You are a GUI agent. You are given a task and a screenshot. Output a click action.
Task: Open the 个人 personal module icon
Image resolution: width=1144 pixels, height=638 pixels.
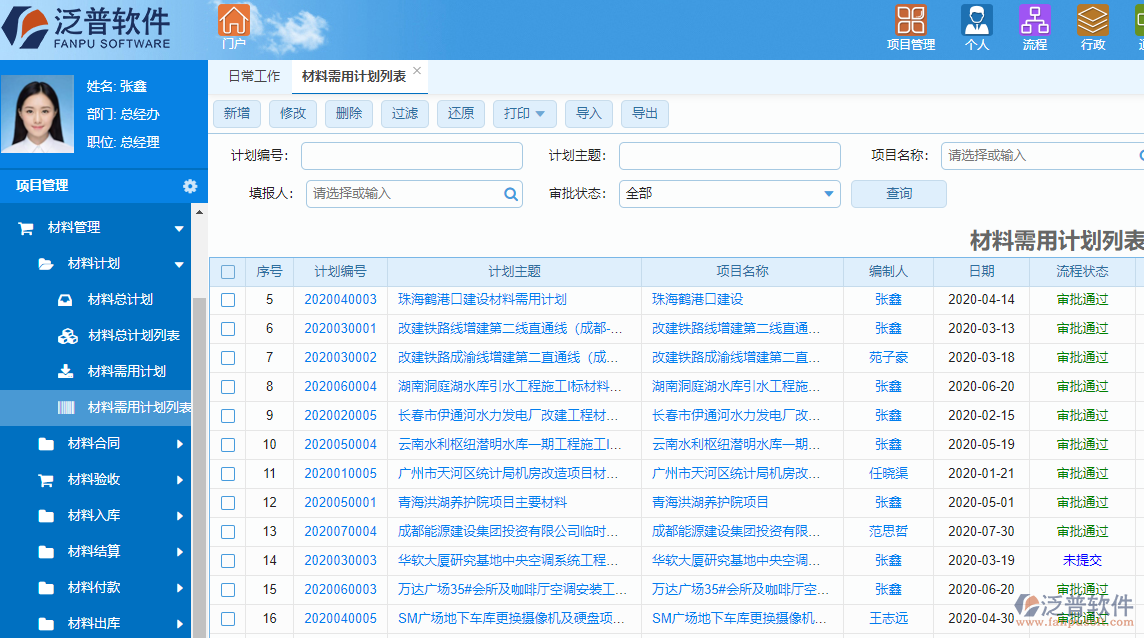coord(977,22)
